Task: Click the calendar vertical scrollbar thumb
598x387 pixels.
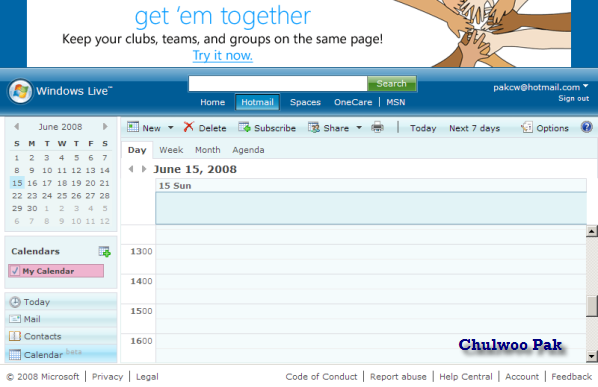Action: pos(592,306)
